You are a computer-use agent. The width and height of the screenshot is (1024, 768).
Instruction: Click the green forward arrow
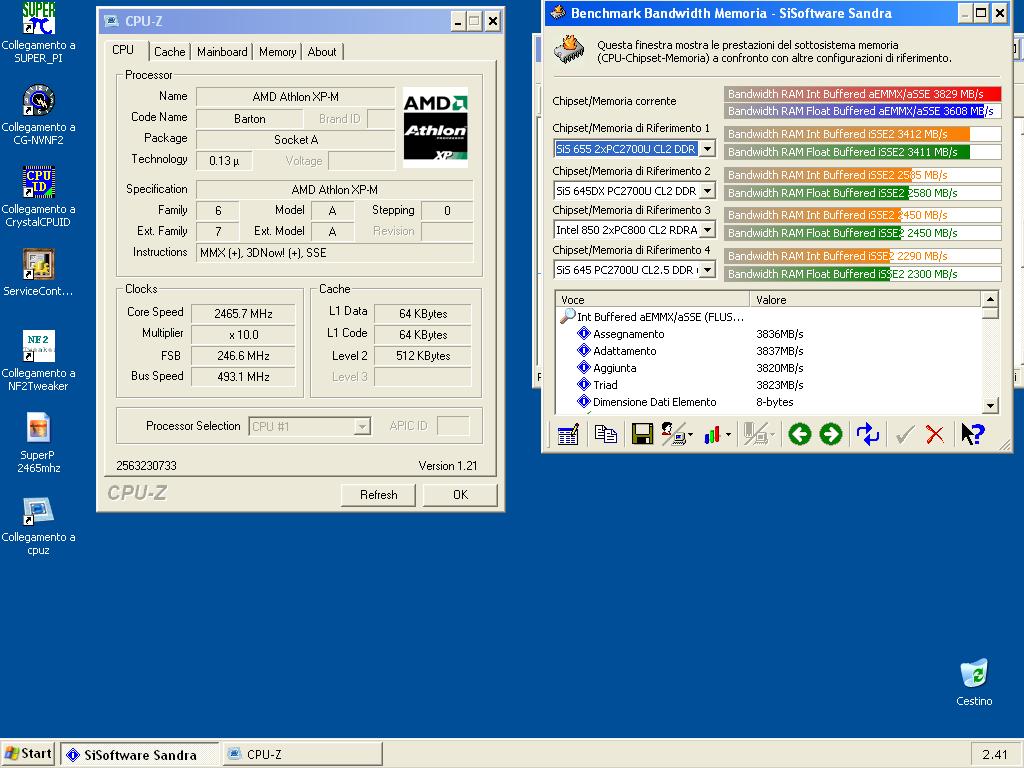[831, 434]
